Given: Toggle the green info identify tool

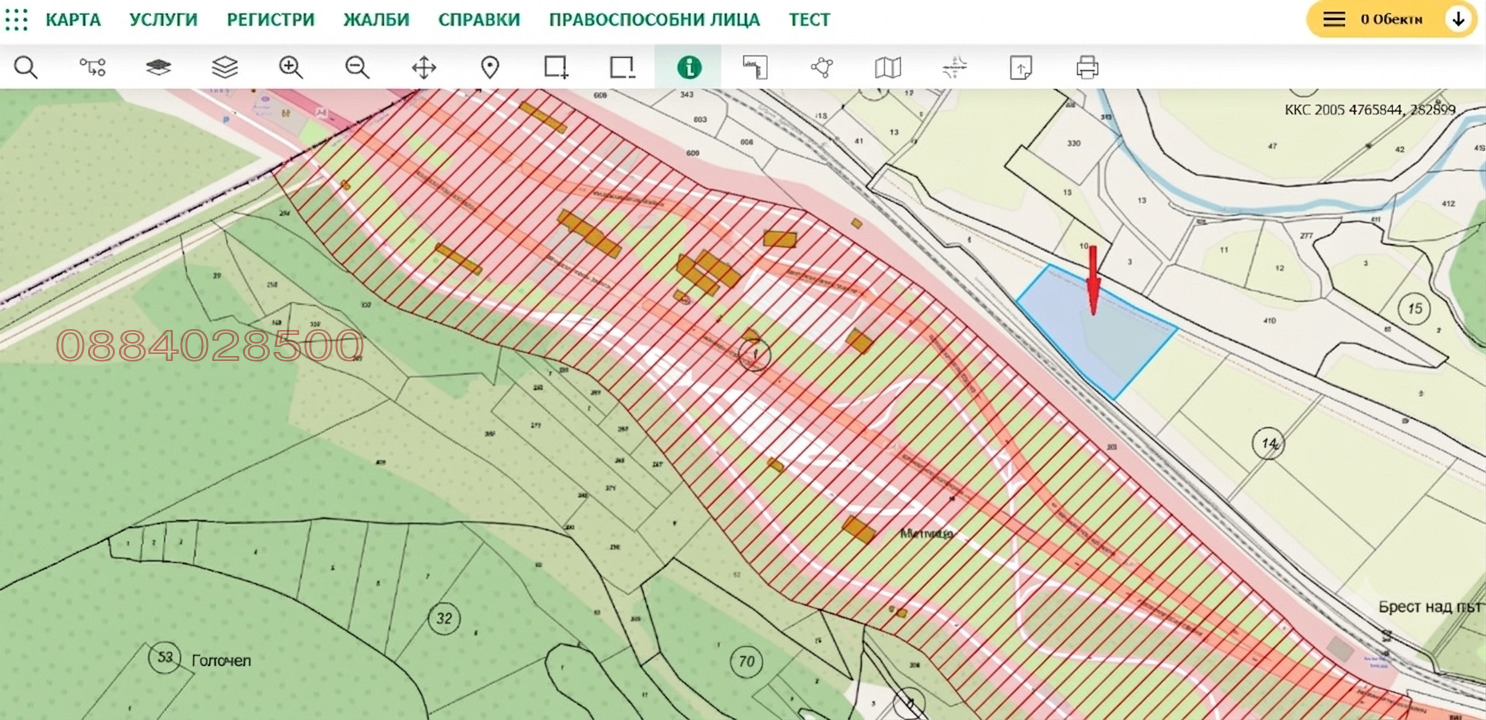Looking at the screenshot, I should (688, 67).
